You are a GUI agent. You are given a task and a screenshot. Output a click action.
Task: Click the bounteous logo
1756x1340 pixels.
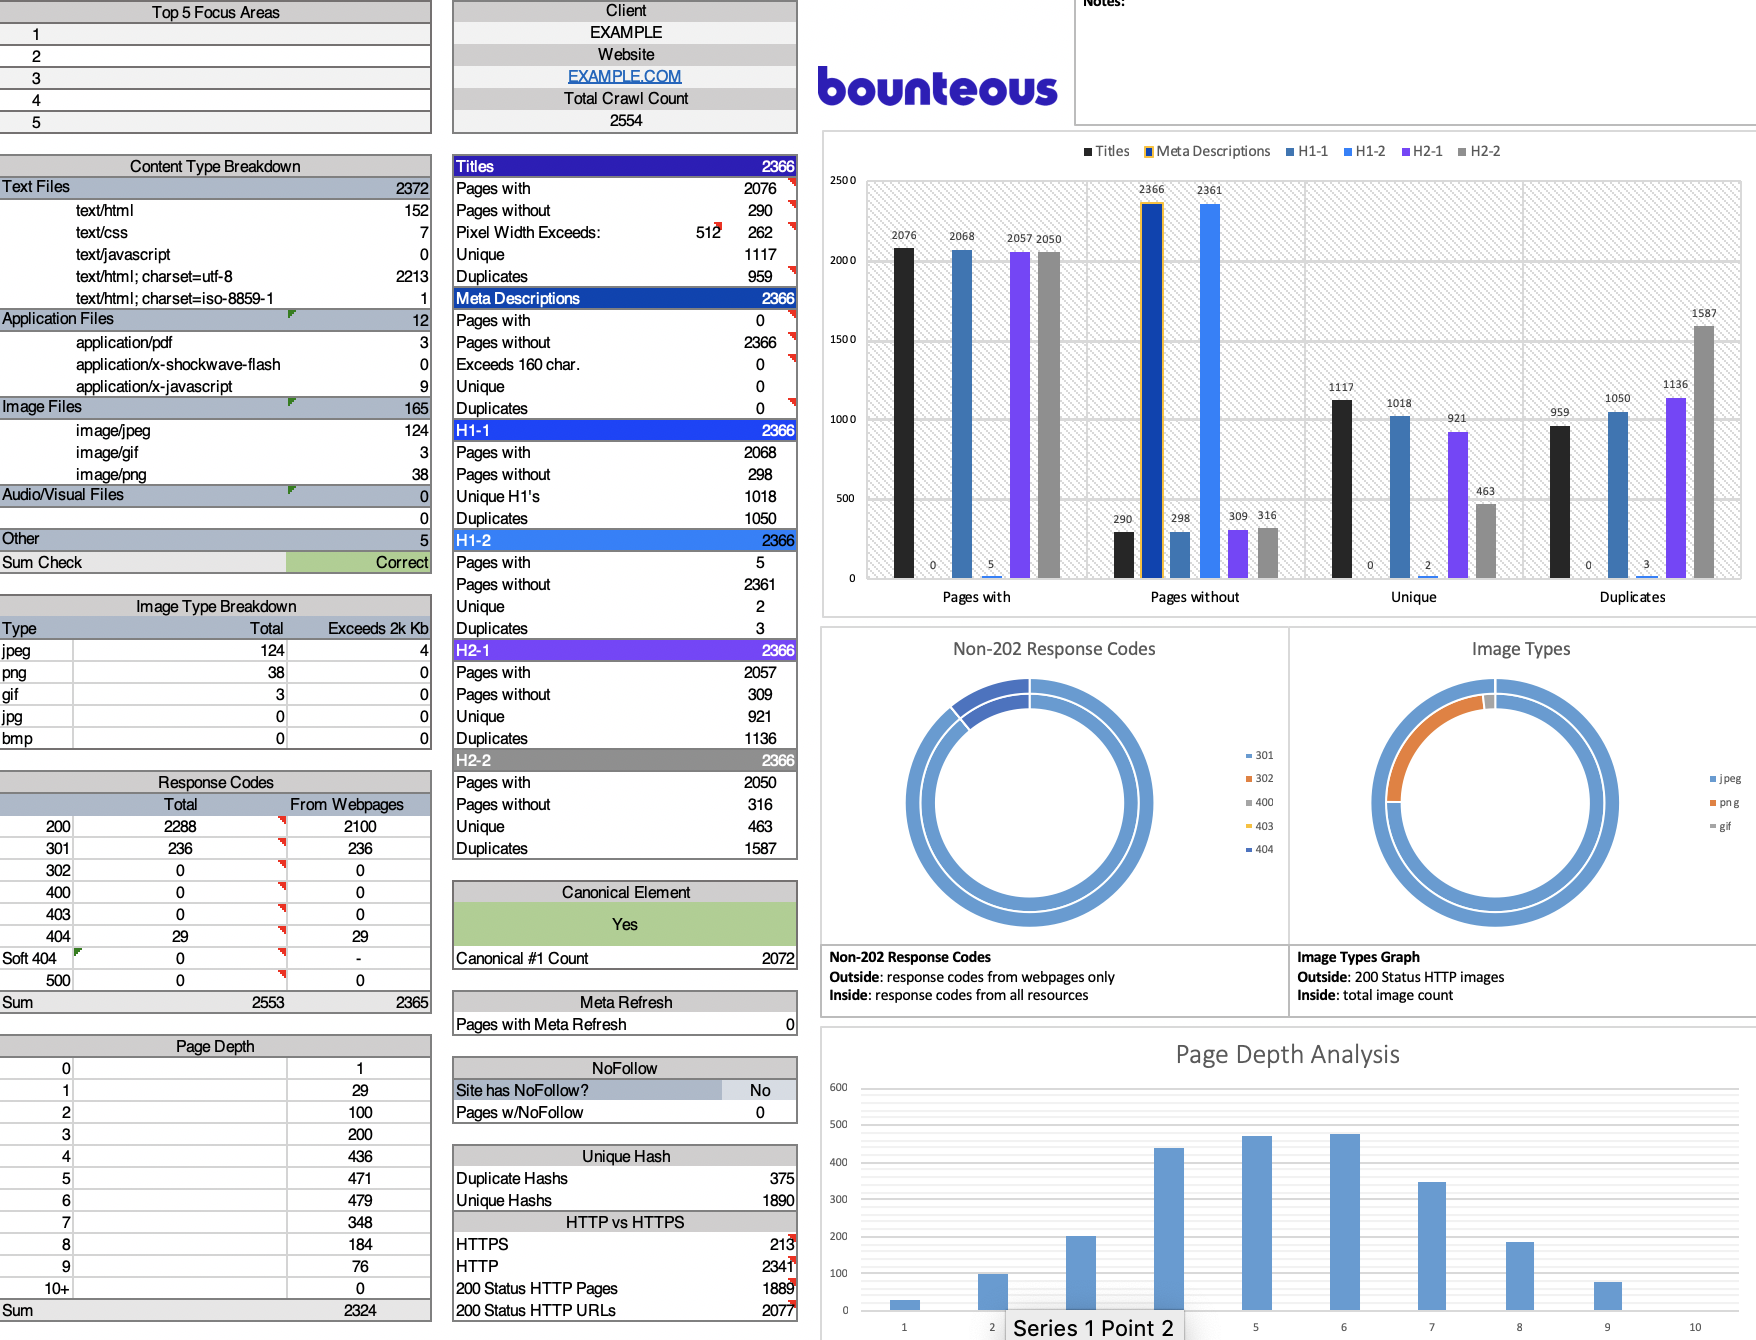(x=937, y=86)
